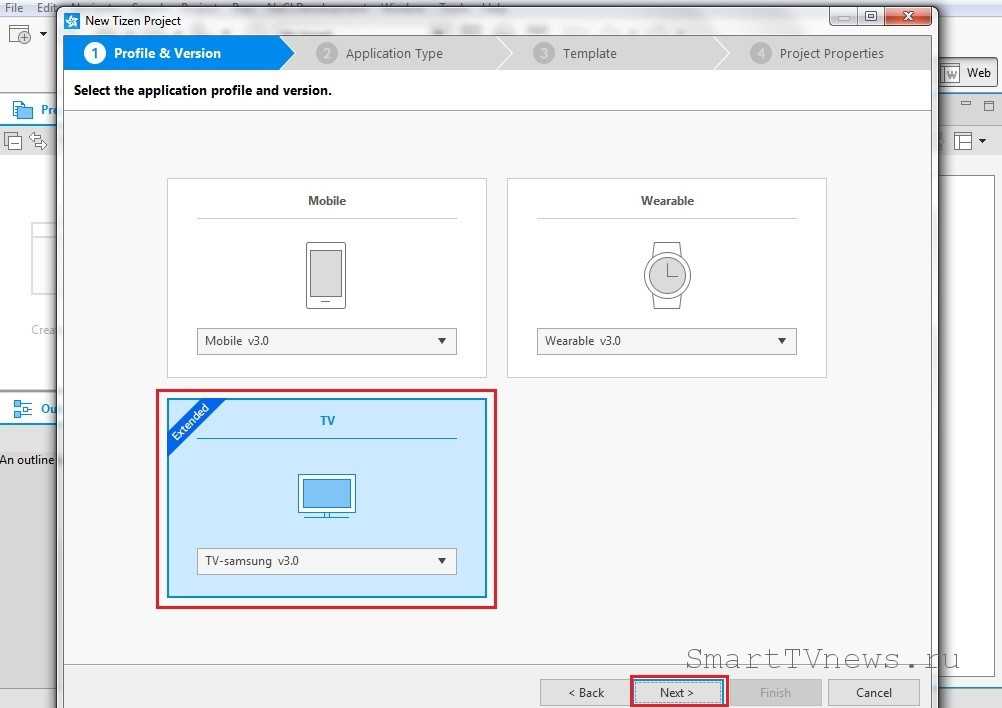Click the mobile phone profile icon
The image size is (1002, 708).
pyautogui.click(x=326, y=275)
